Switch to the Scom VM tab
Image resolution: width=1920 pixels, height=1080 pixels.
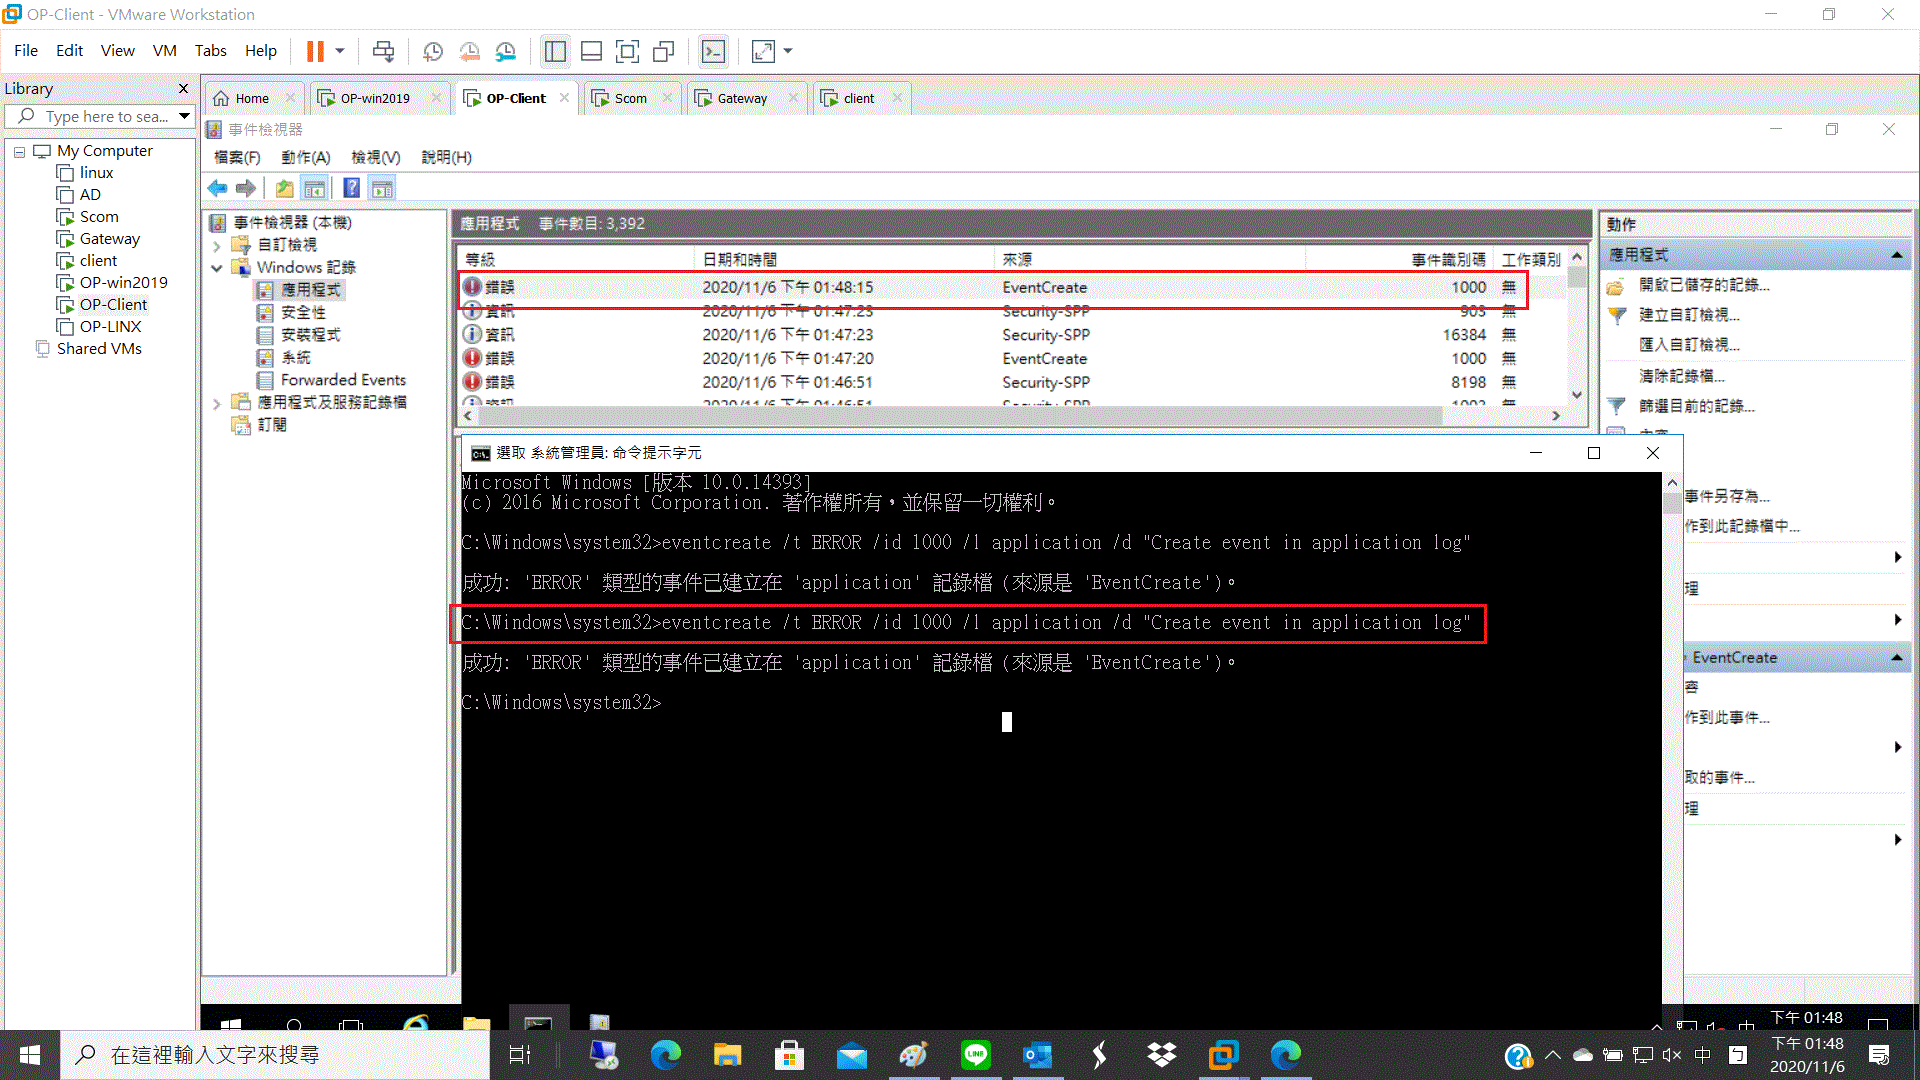[630, 98]
